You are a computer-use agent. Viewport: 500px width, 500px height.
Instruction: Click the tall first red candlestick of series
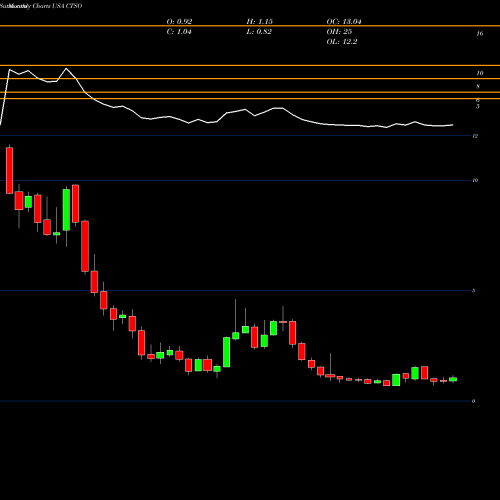coord(9,170)
